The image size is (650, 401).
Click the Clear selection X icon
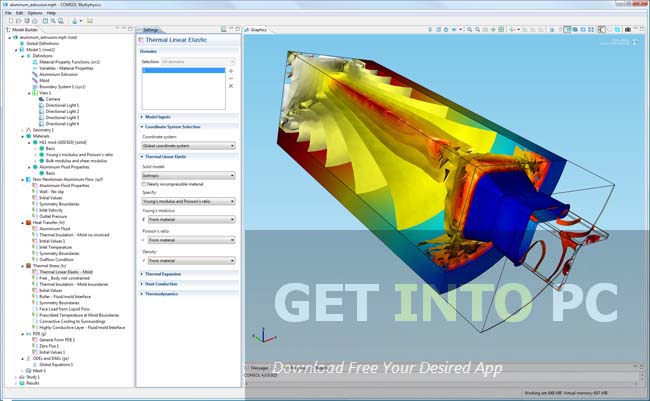pyautogui.click(x=231, y=86)
